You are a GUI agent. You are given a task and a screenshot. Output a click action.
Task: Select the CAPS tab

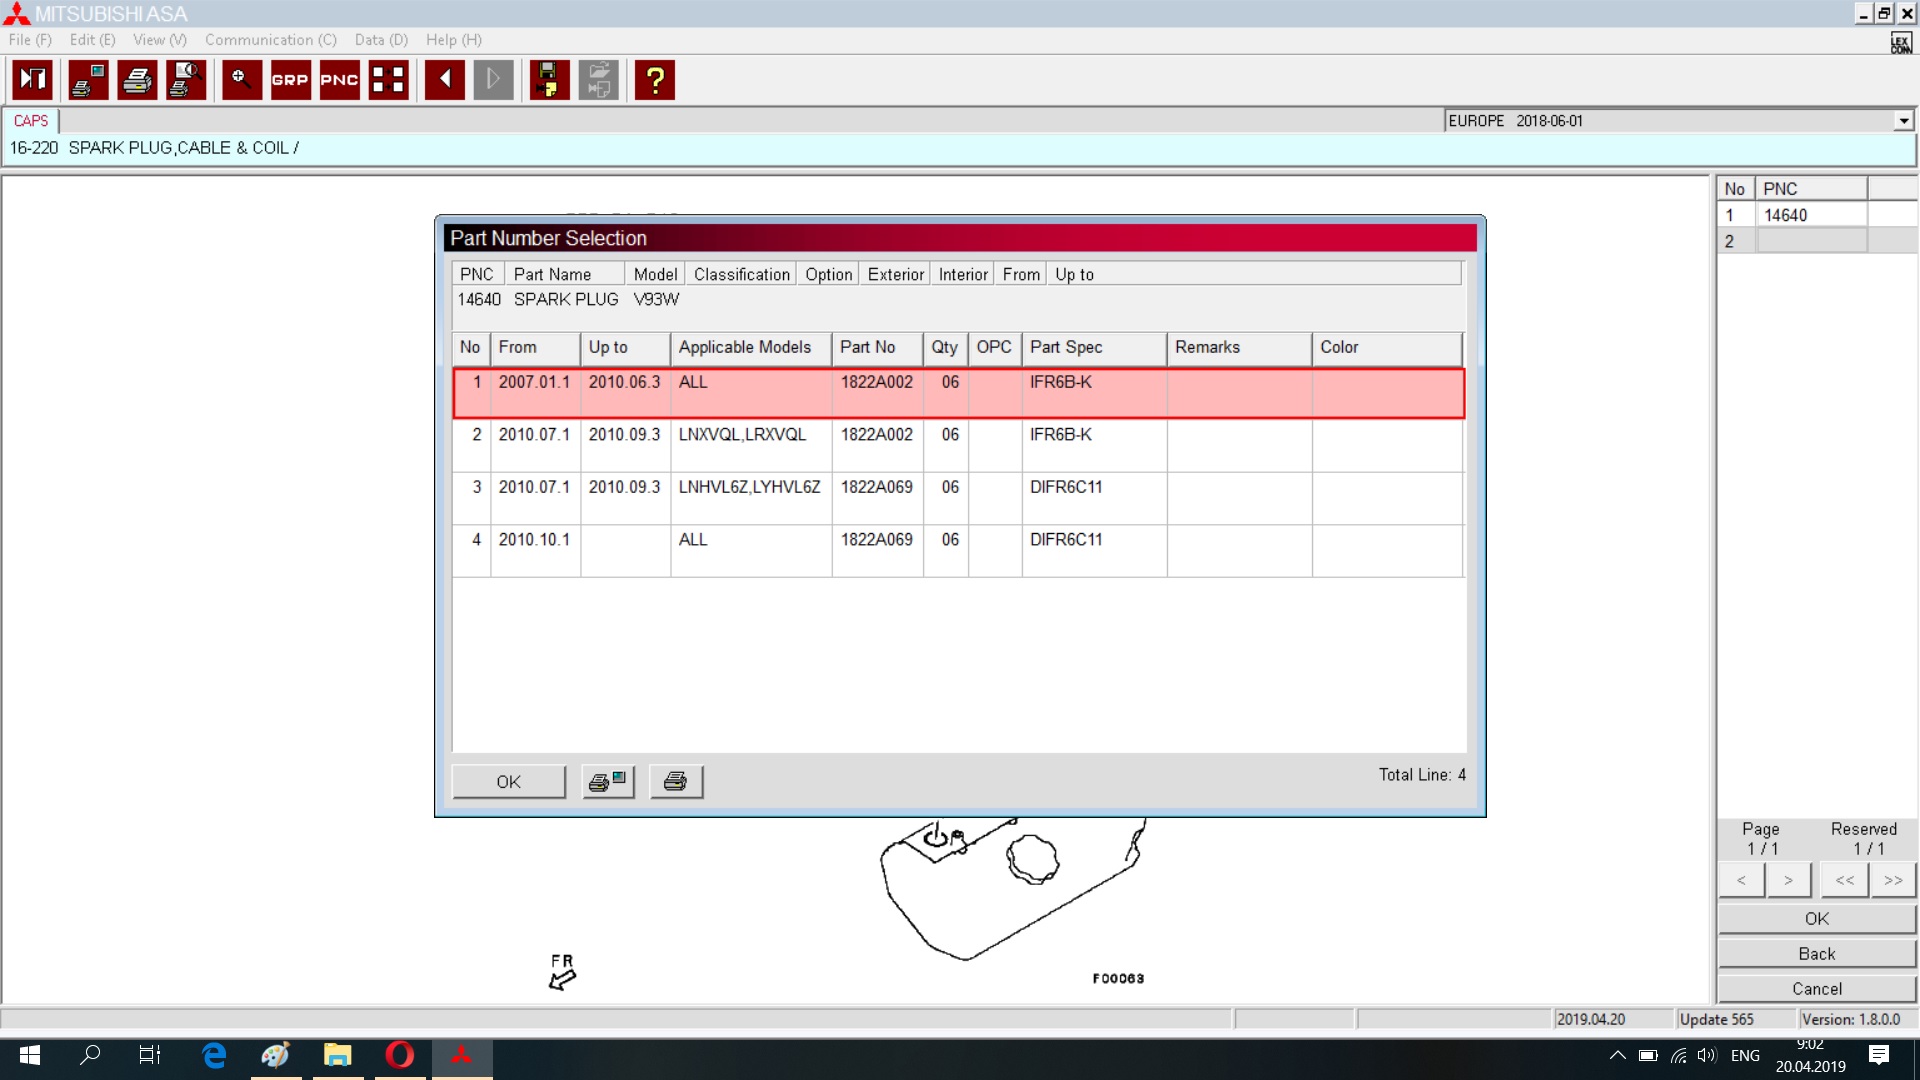[31, 121]
